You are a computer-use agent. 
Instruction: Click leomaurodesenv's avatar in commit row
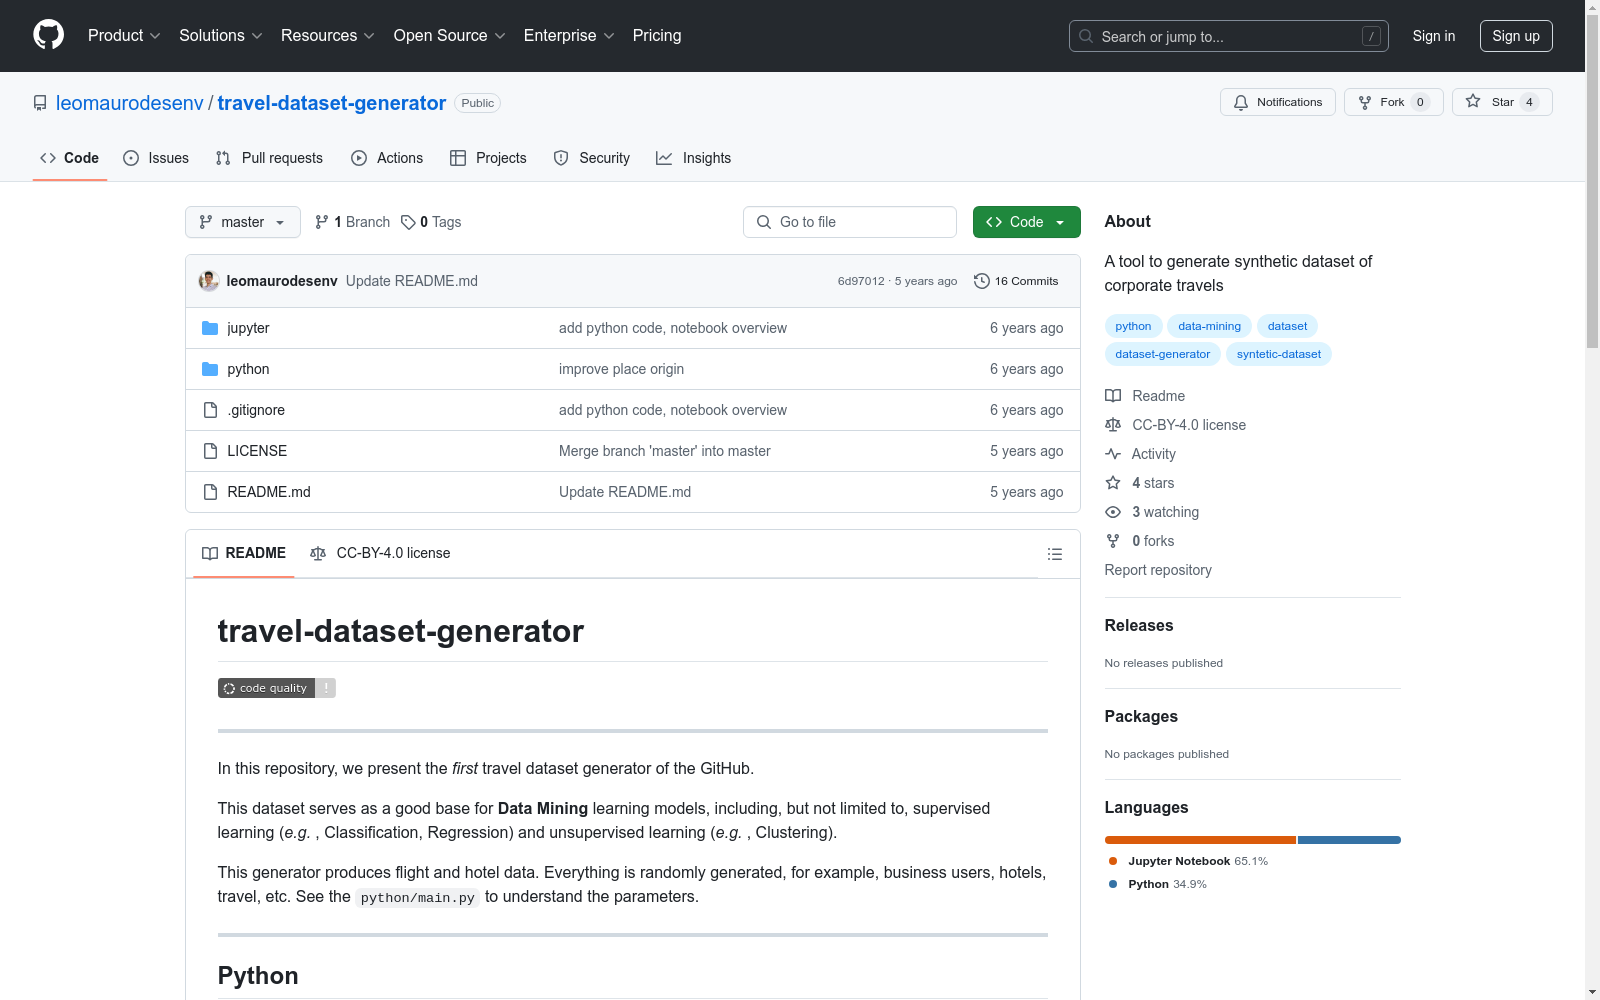click(209, 281)
